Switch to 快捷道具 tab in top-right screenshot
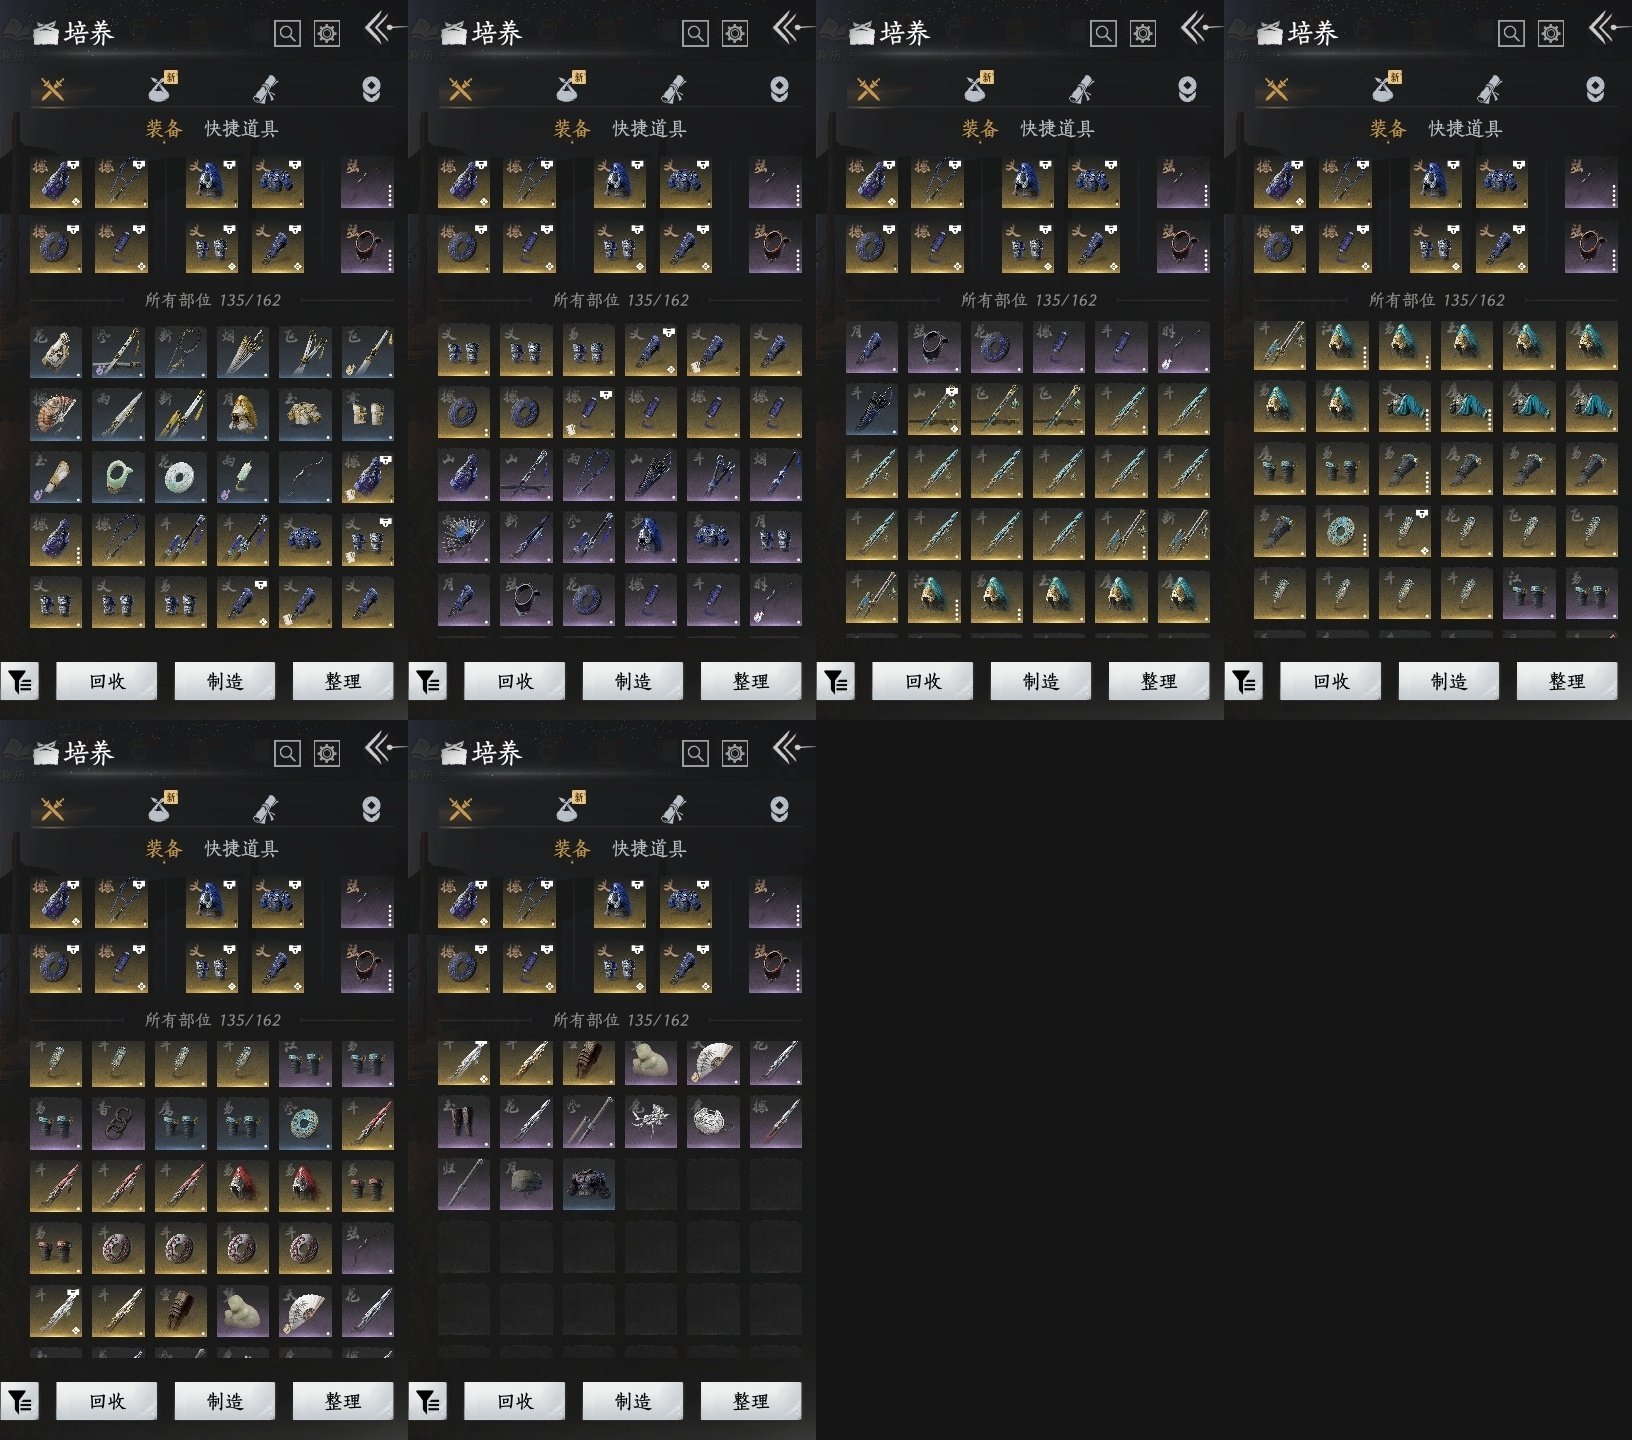 pyautogui.click(x=1465, y=128)
